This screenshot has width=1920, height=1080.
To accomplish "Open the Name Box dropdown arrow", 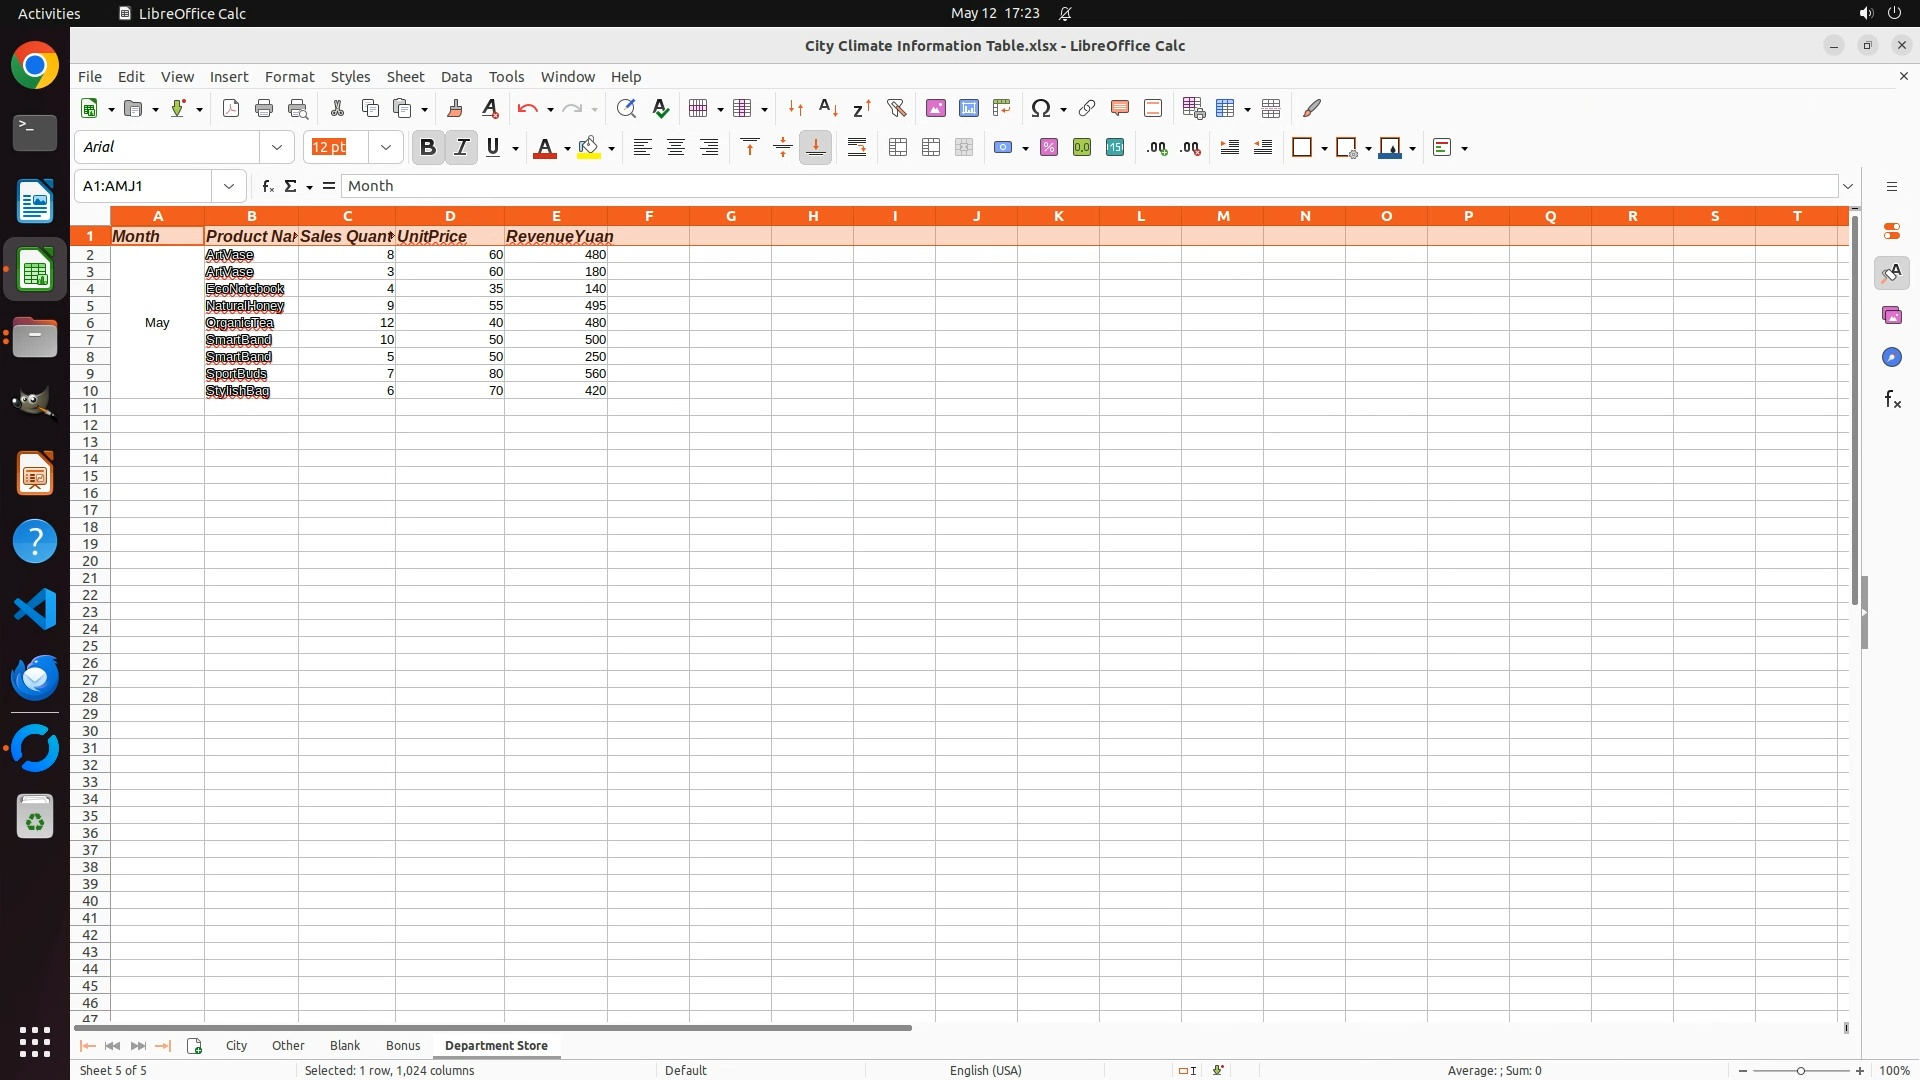I will (x=229, y=186).
